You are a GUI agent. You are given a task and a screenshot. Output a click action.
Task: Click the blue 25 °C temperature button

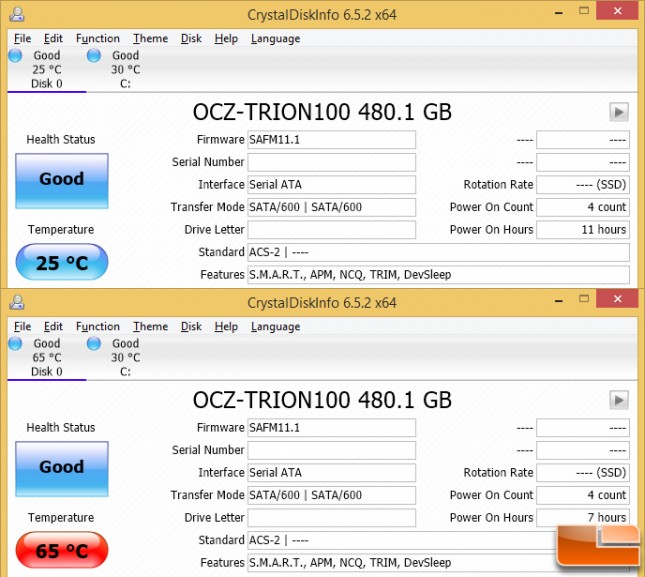pos(62,262)
